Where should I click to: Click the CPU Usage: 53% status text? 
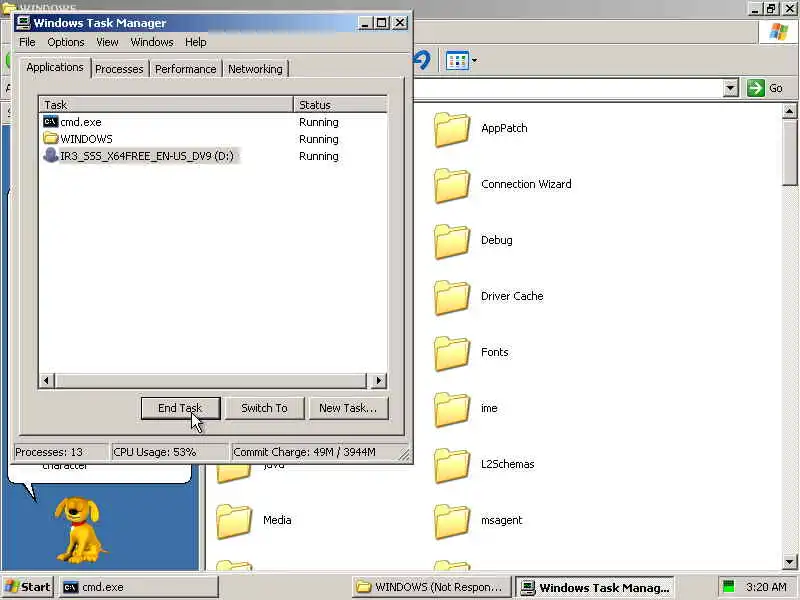[155, 452]
